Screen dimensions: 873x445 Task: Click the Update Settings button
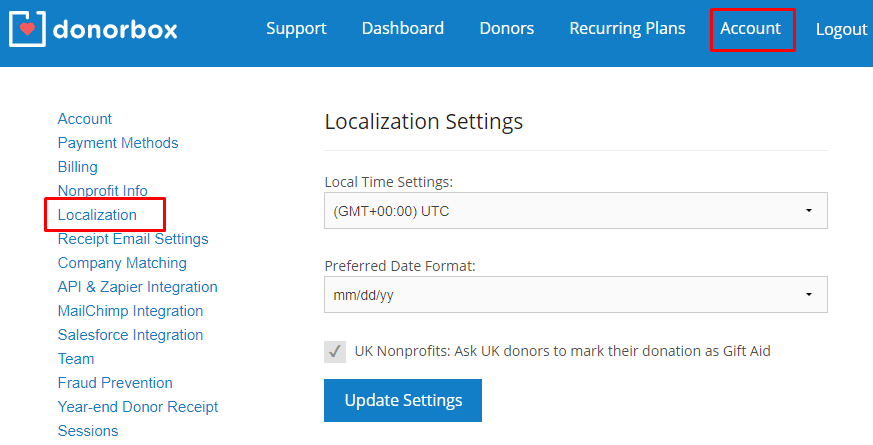coord(403,400)
